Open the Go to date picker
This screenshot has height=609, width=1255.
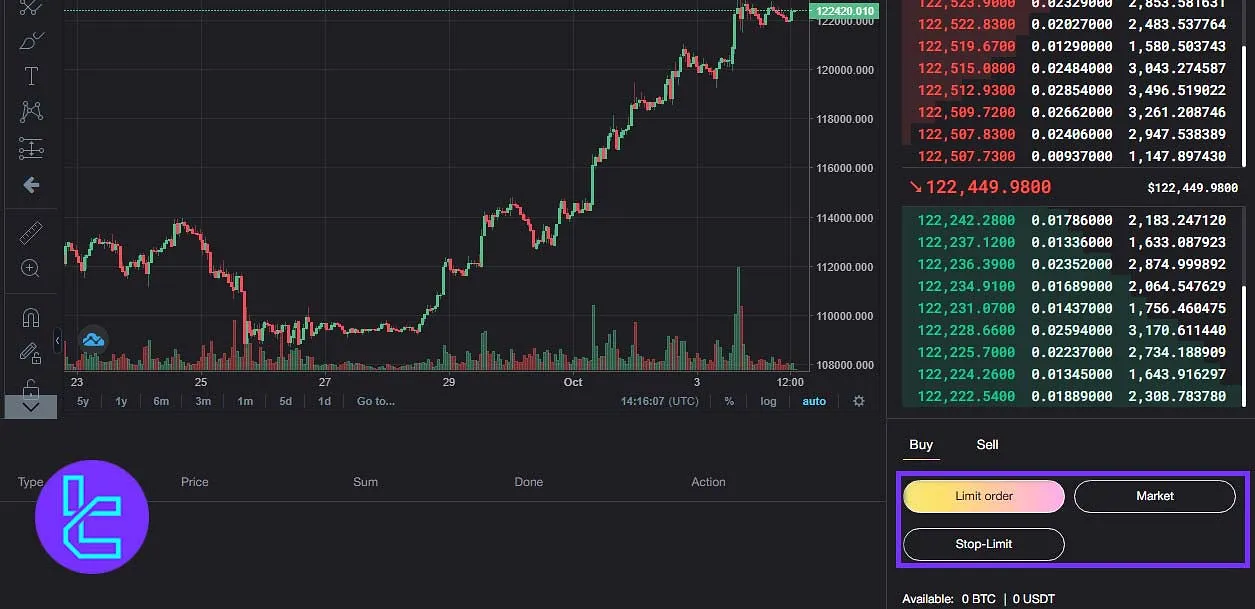point(376,401)
